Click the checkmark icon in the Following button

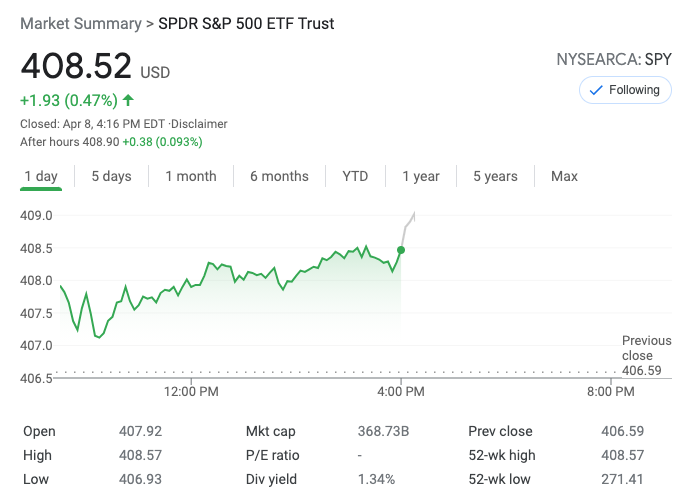point(596,90)
